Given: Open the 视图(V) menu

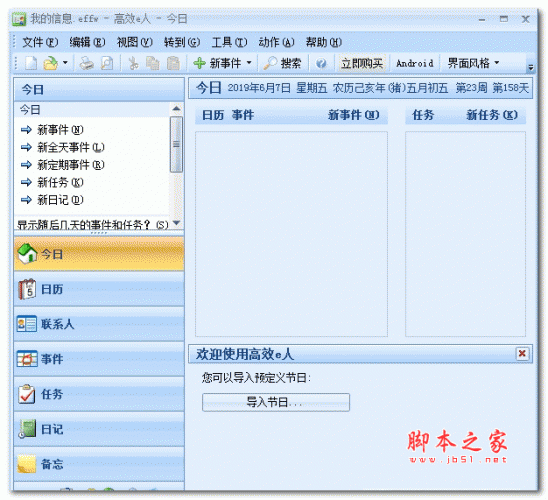Looking at the screenshot, I should click(x=135, y=42).
